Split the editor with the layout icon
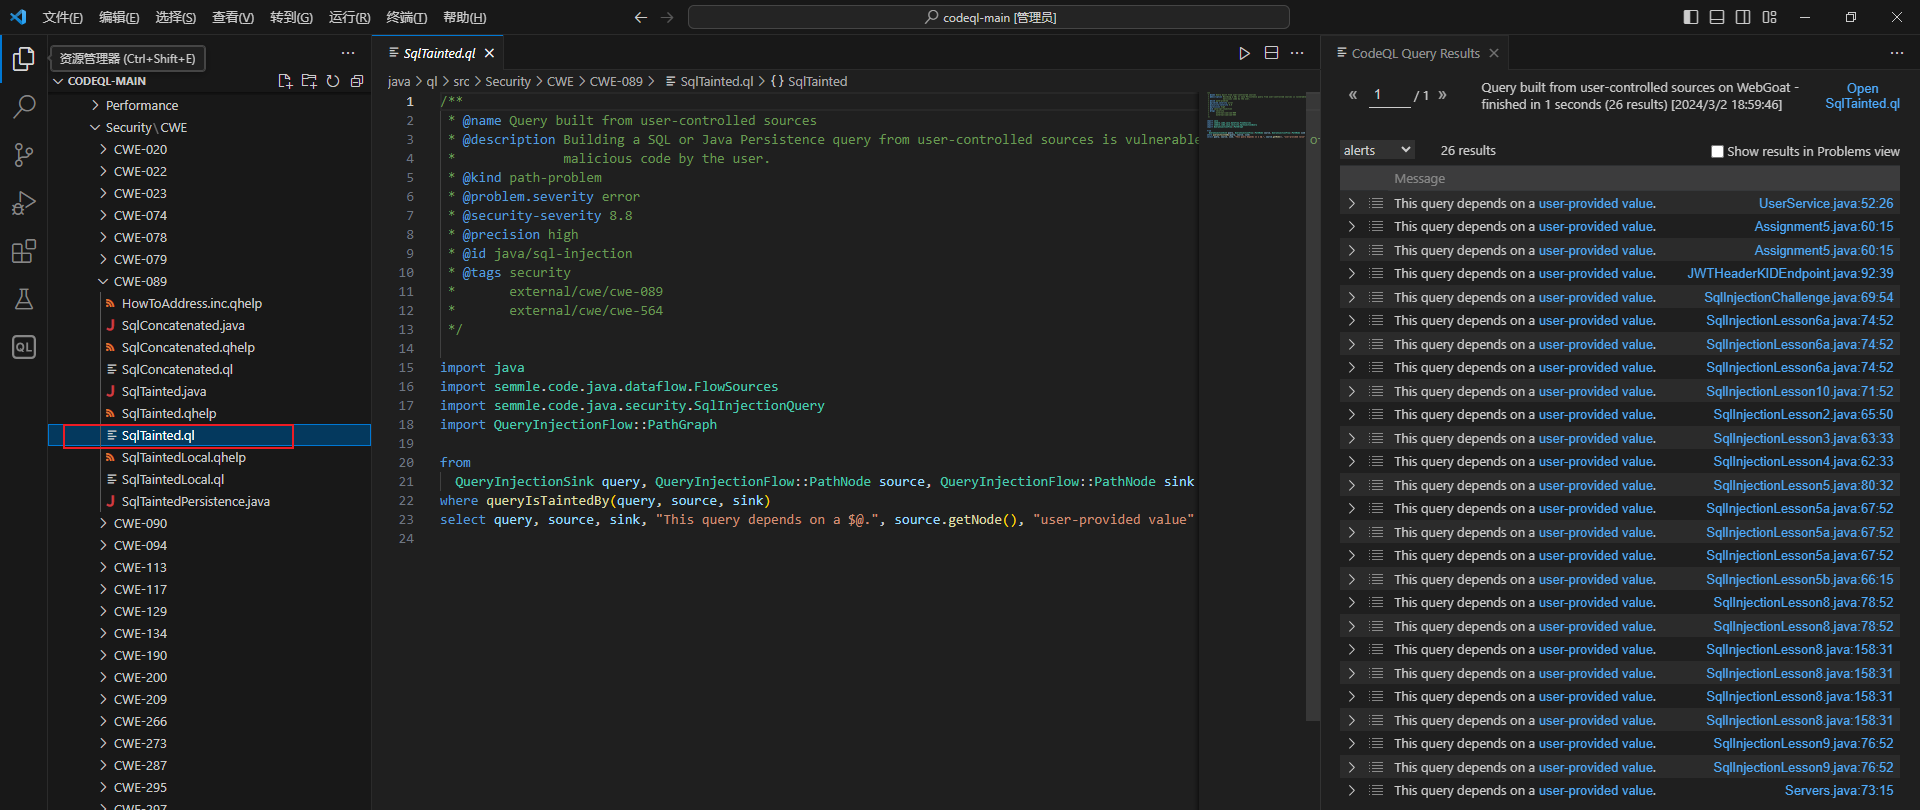Screen dimensions: 1920x810 (1271, 53)
